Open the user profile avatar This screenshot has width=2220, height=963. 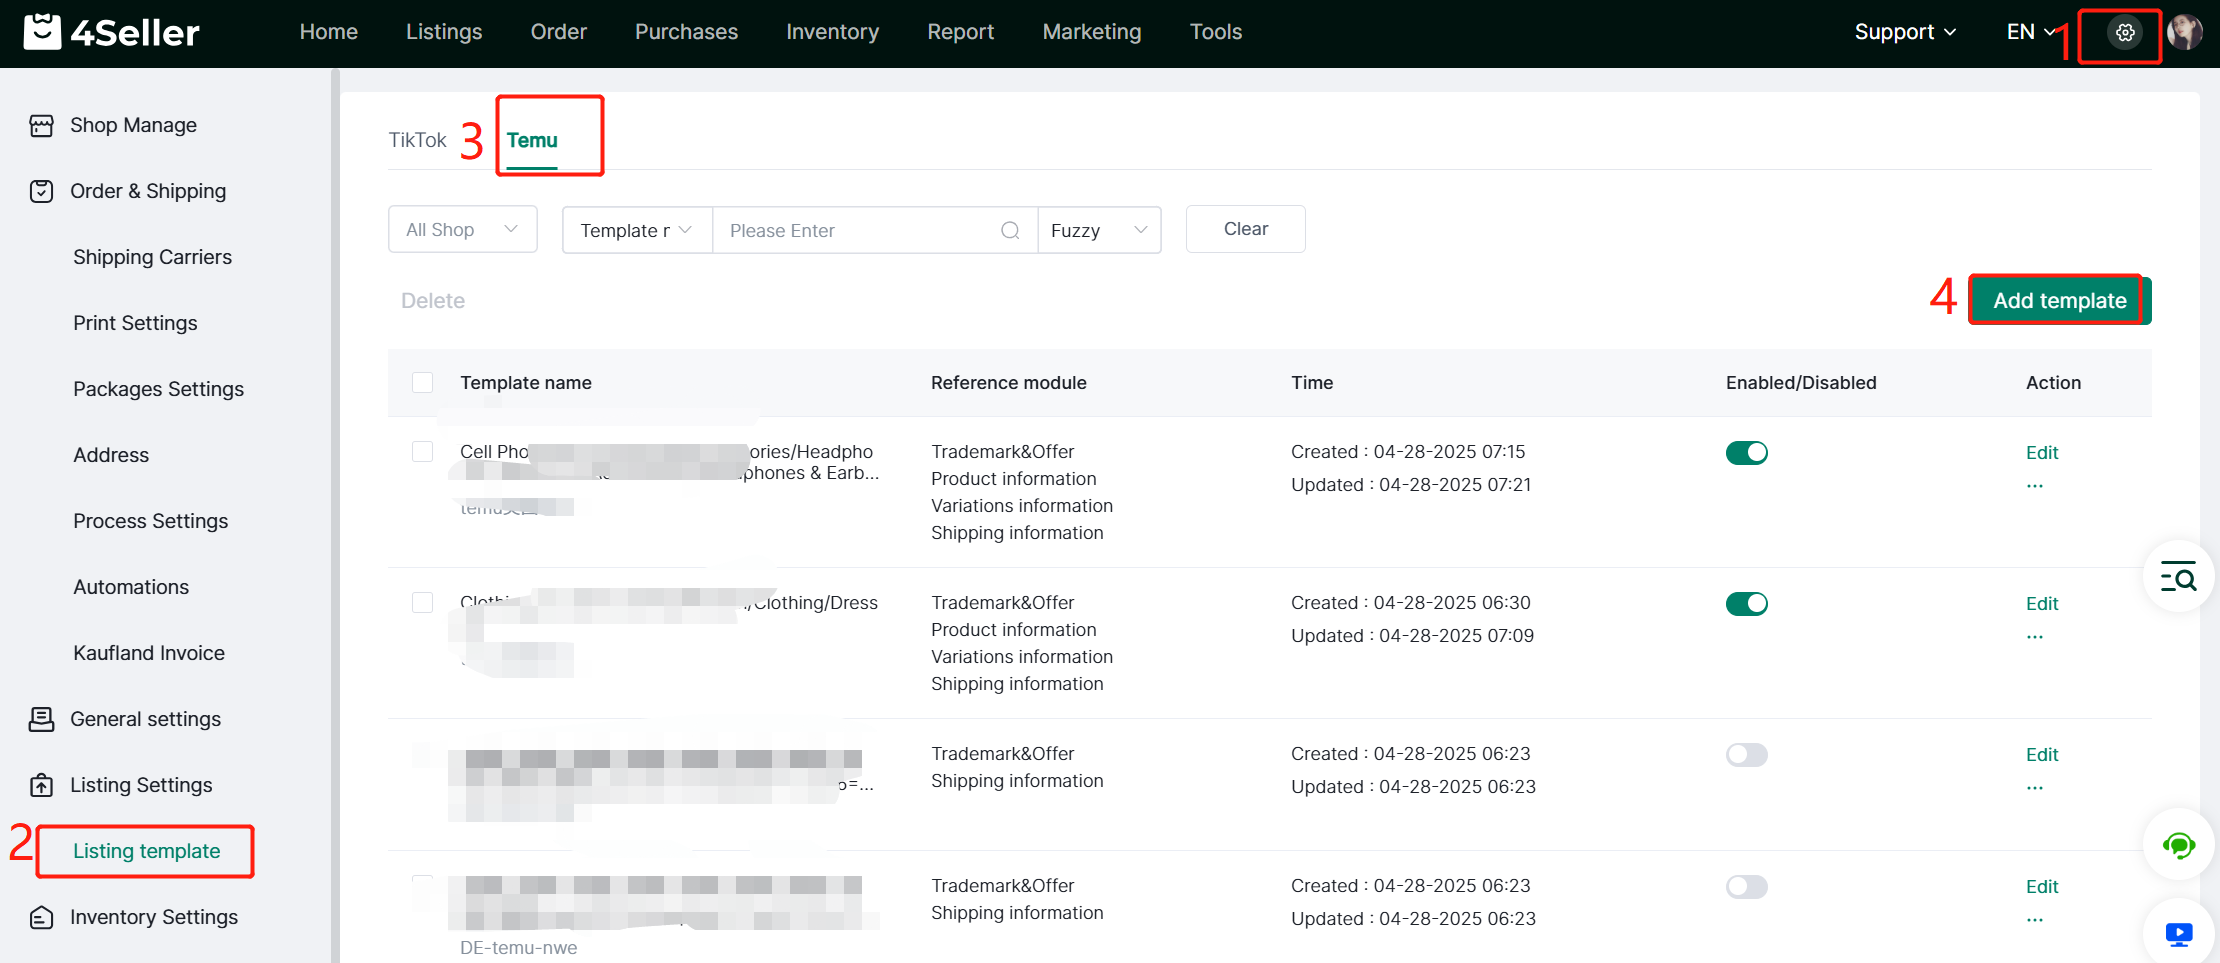point(2185,32)
